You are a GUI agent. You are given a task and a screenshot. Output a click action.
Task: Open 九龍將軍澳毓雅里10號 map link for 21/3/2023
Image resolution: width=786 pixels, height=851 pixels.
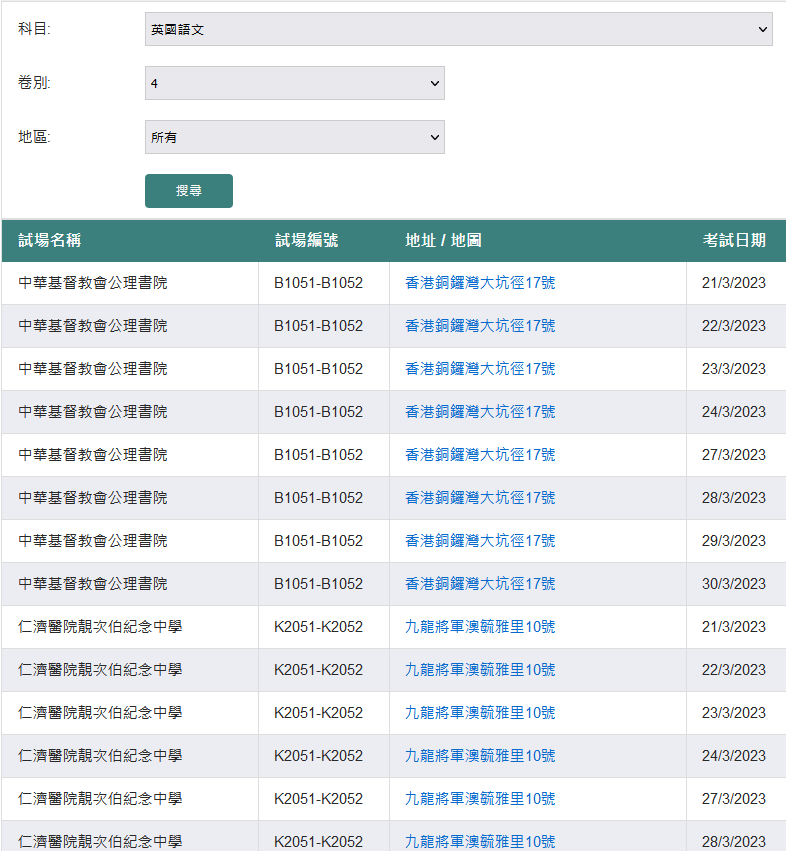coord(480,626)
